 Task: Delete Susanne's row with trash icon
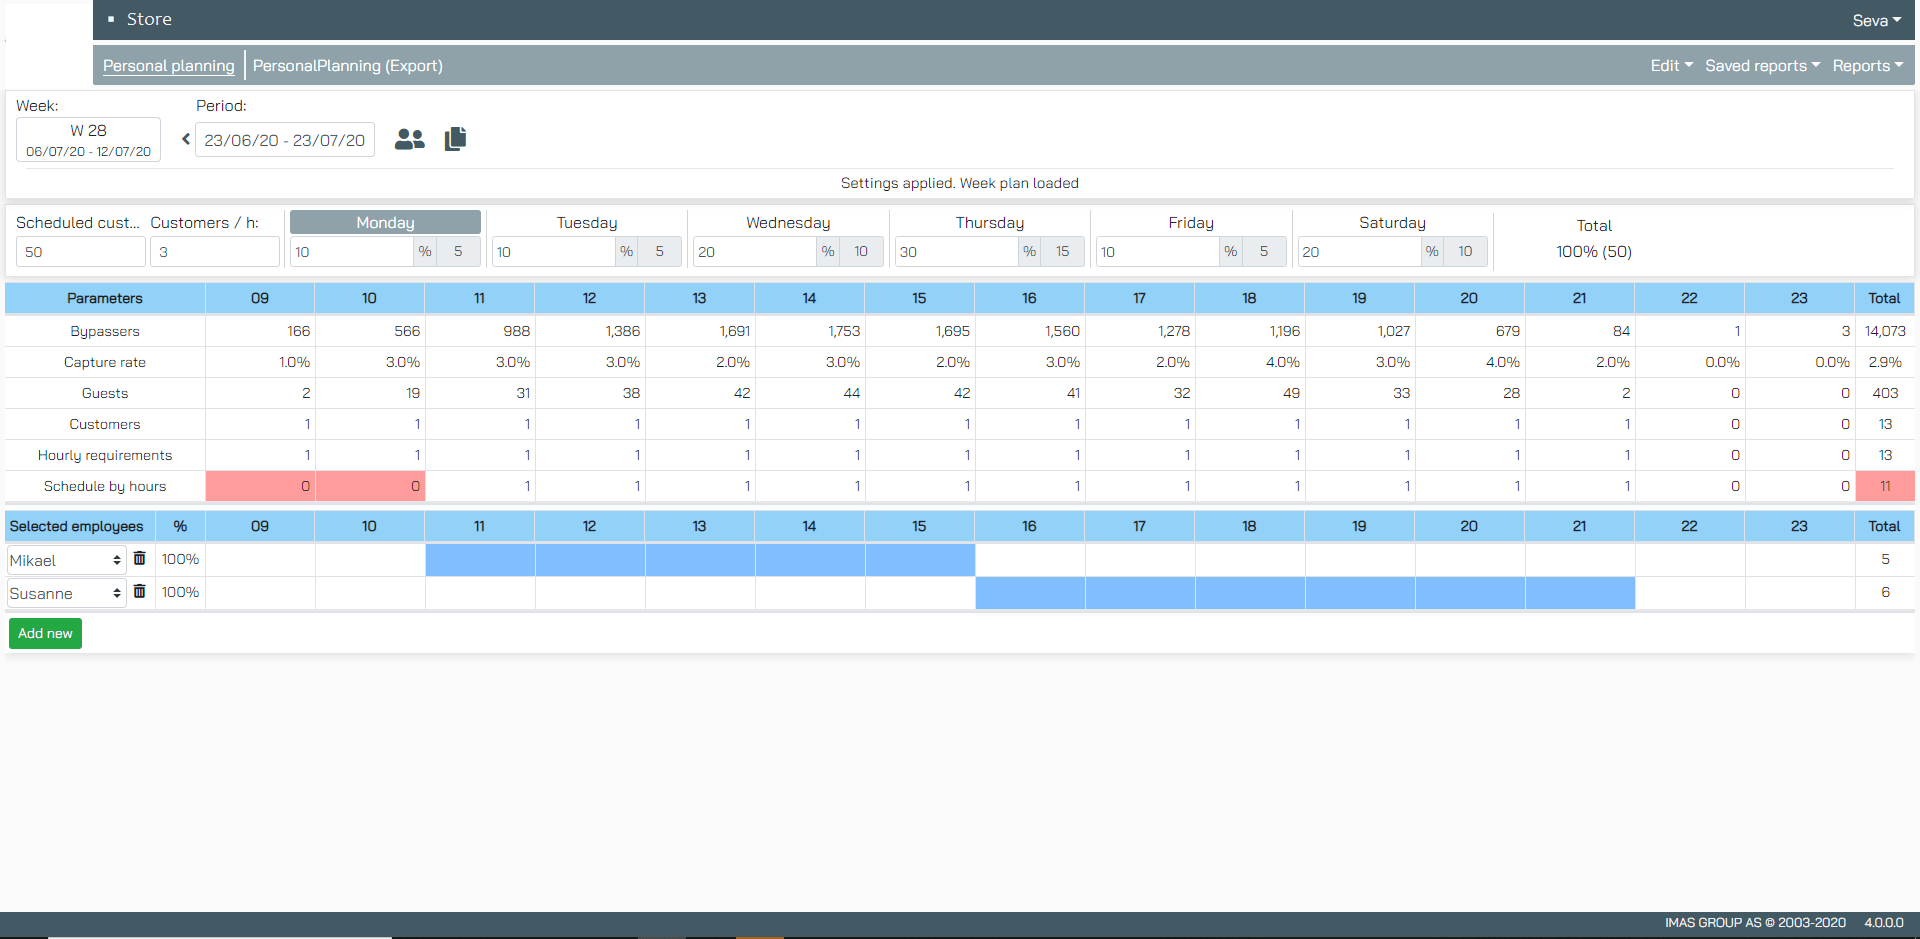140,592
